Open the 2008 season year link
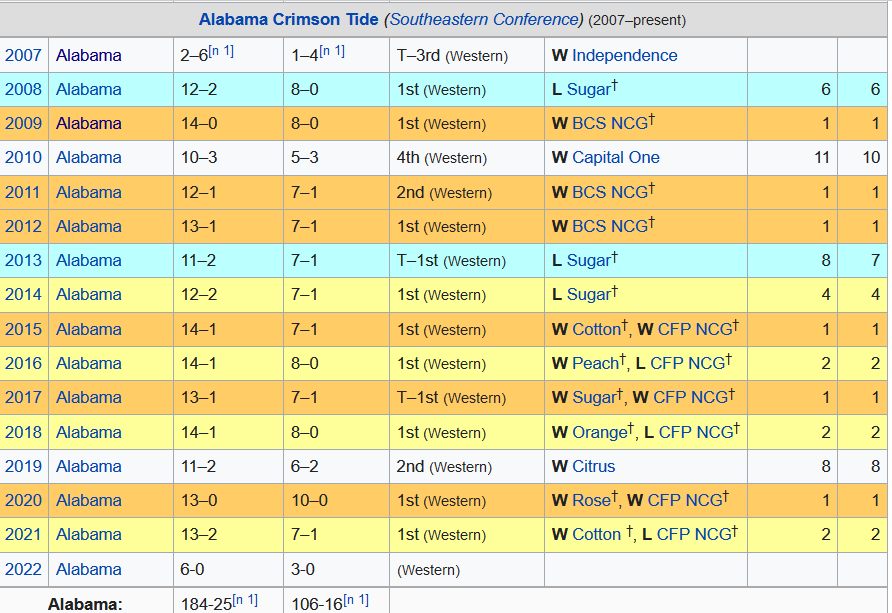Screen dimensions: 892x613 click(23, 89)
